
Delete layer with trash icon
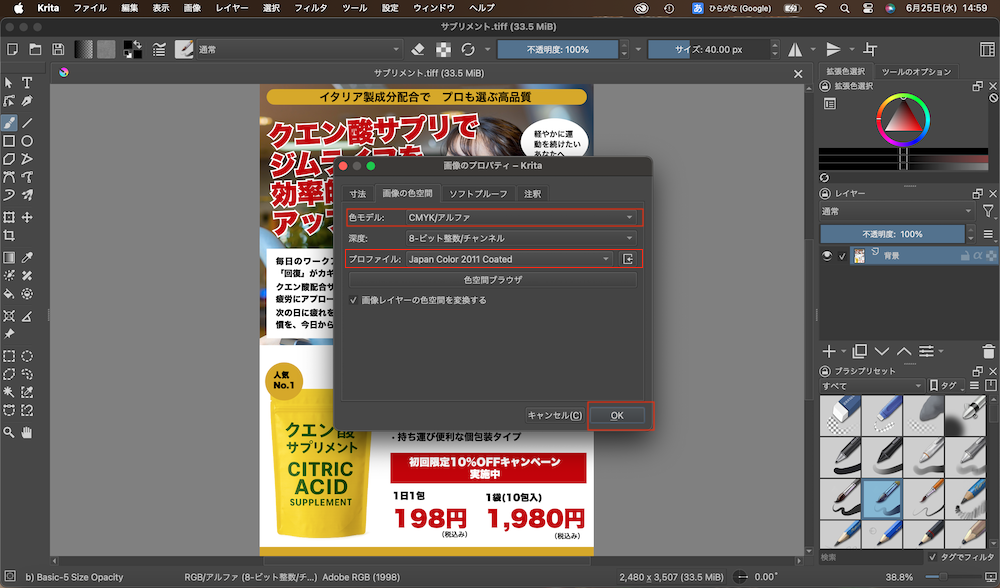click(988, 351)
